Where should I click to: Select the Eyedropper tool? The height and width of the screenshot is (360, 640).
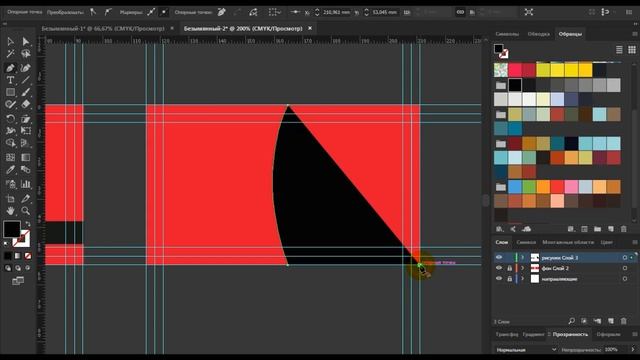click(11, 170)
